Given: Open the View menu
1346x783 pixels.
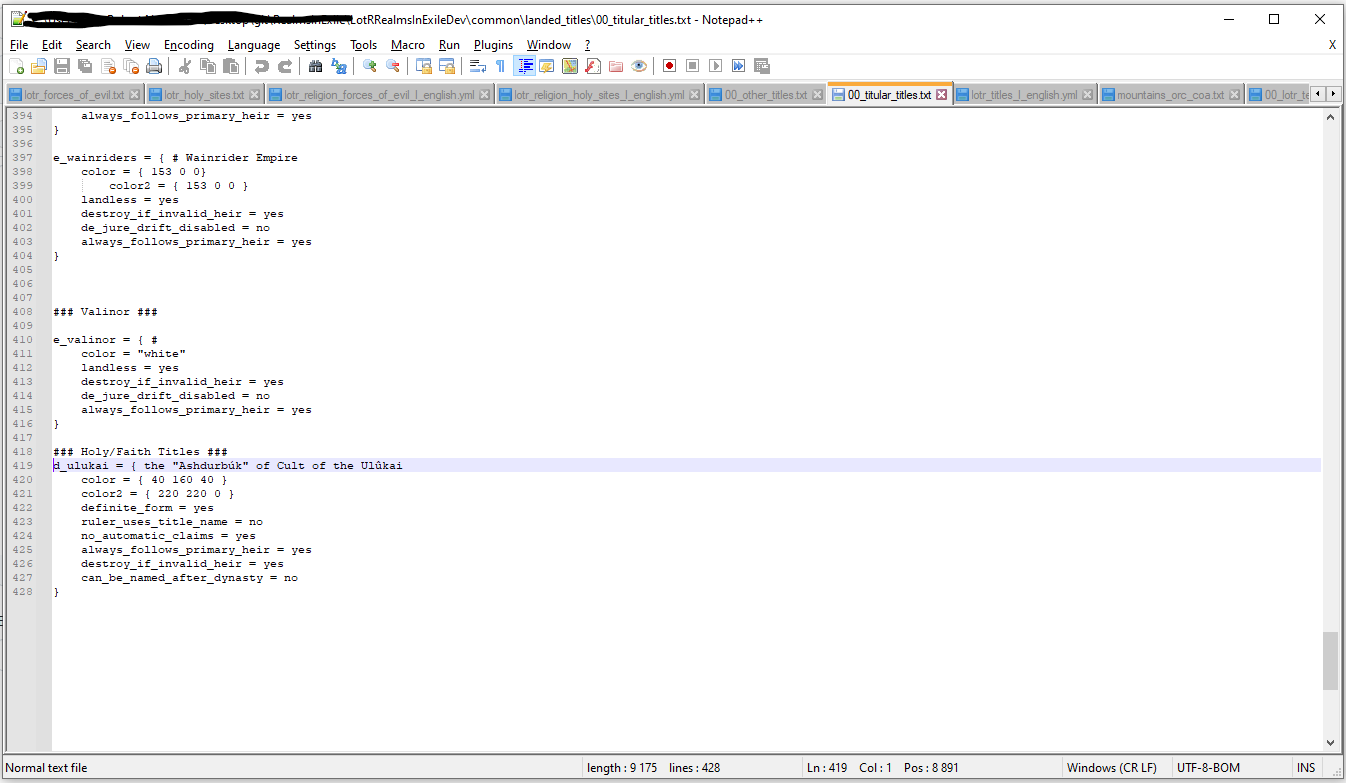Looking at the screenshot, I should pyautogui.click(x=138, y=45).
